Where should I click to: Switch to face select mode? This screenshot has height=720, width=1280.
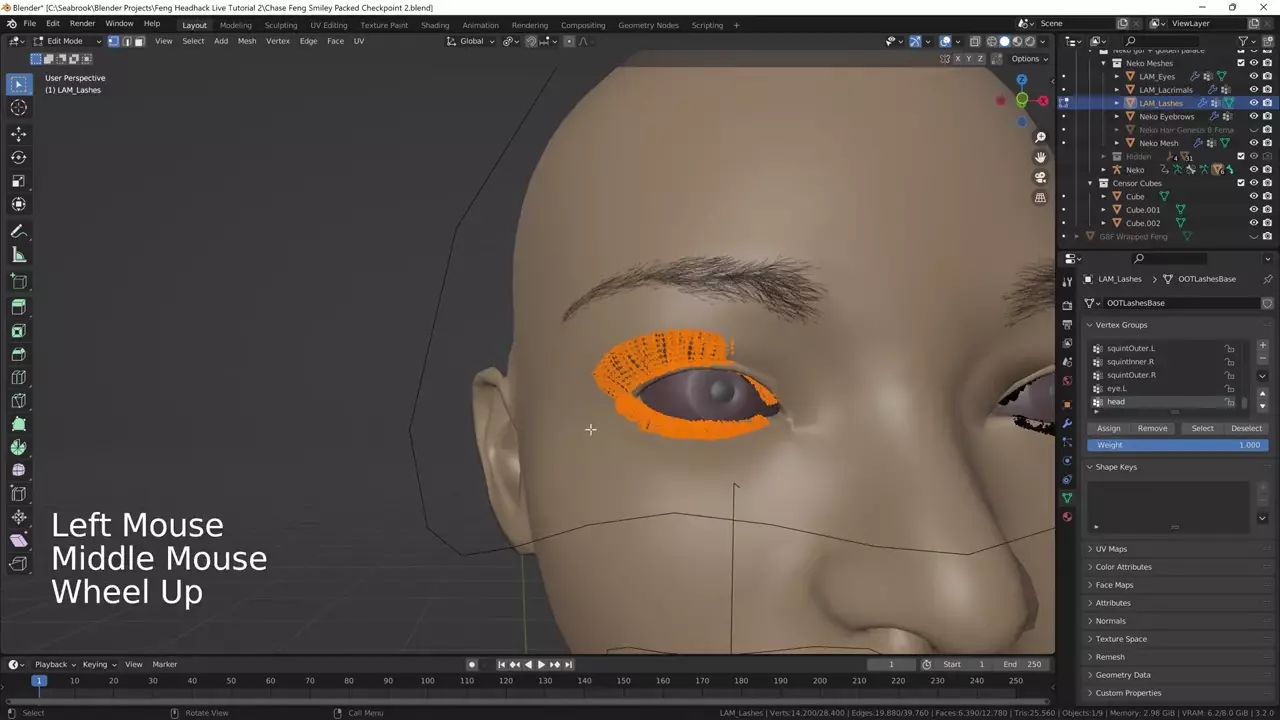[139, 41]
